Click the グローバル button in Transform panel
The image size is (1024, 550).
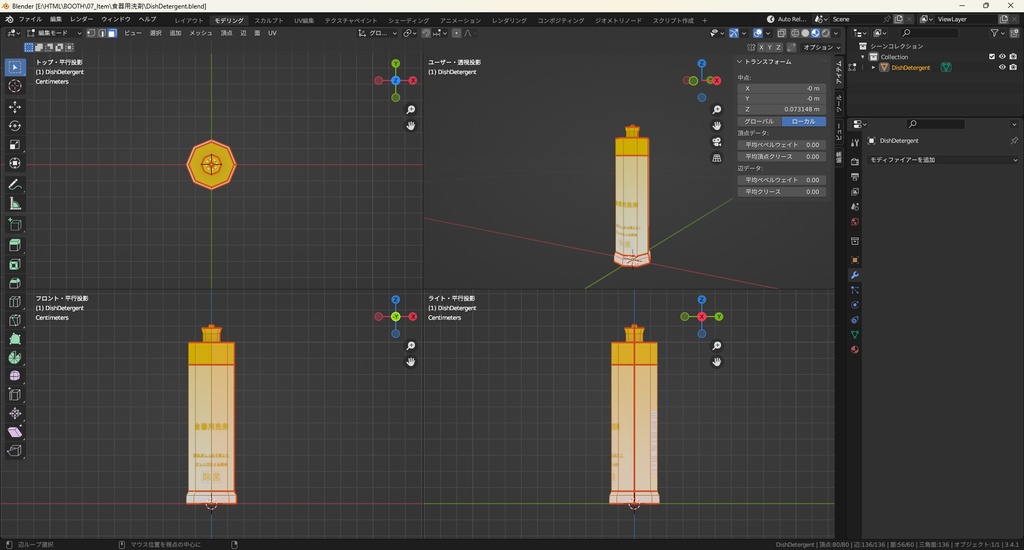coord(759,121)
